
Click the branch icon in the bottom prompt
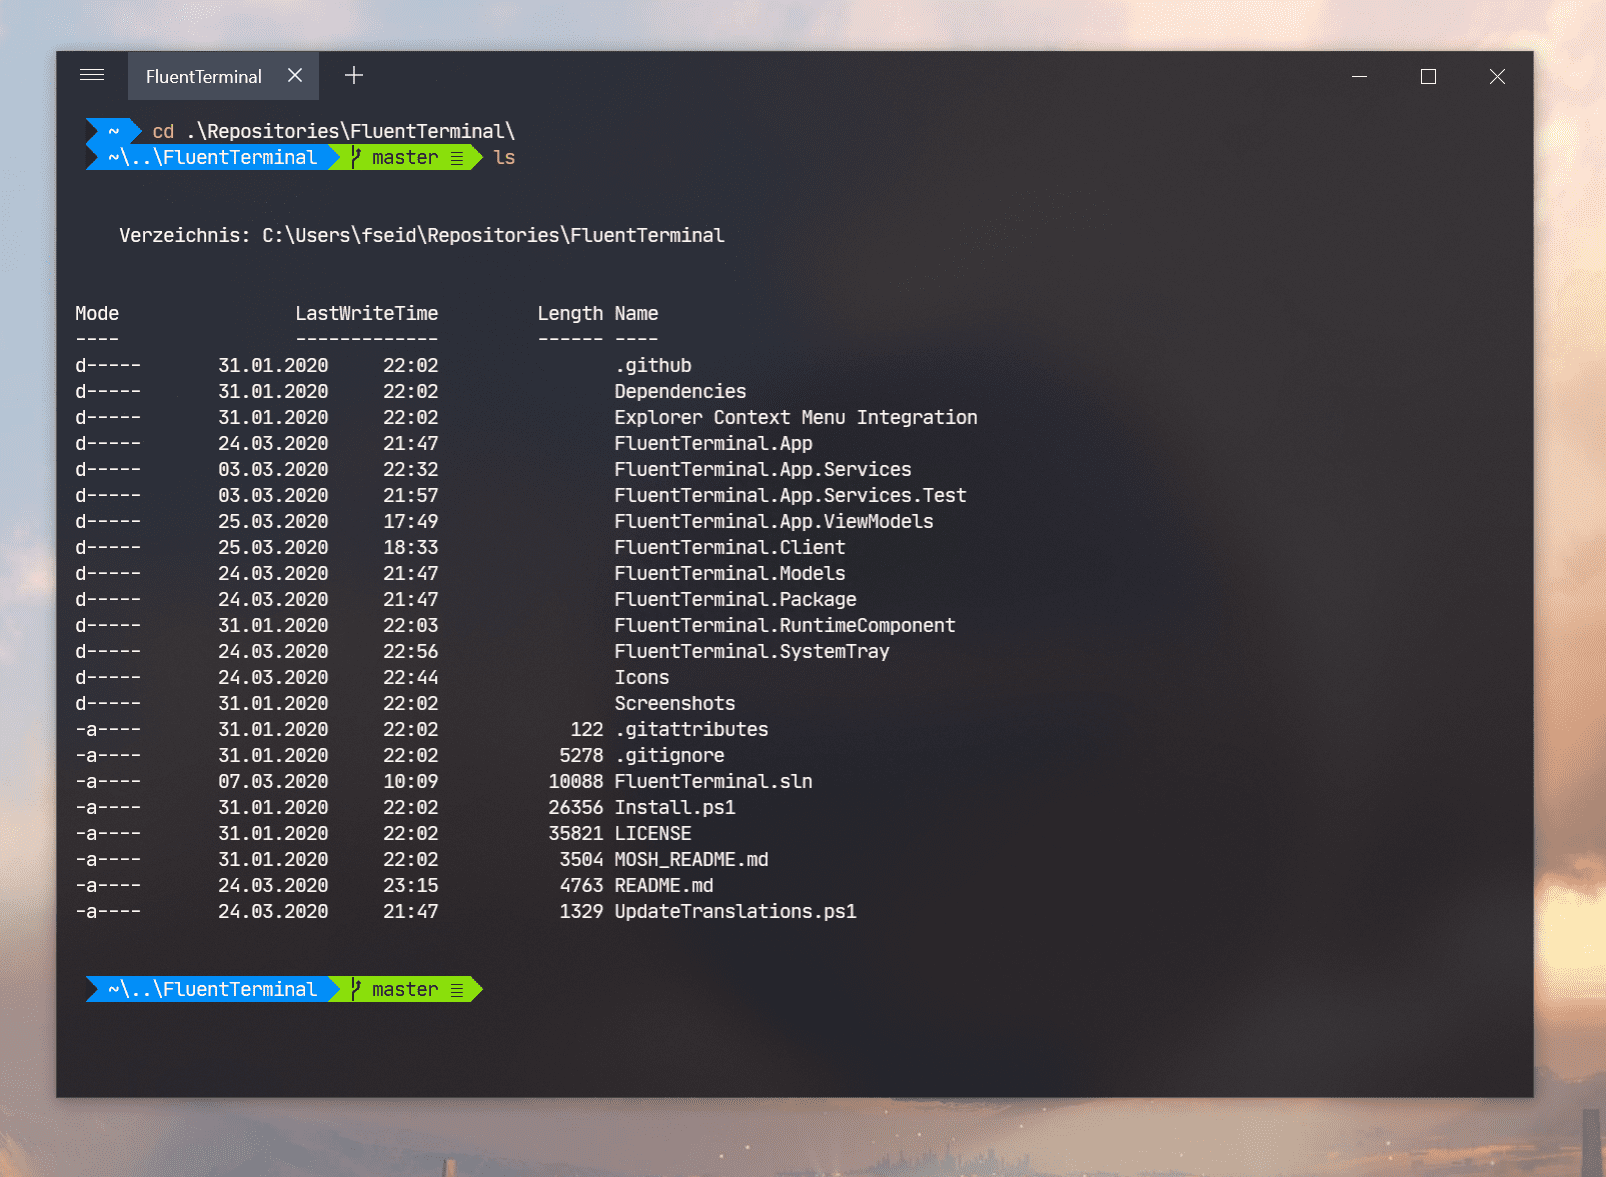click(355, 989)
